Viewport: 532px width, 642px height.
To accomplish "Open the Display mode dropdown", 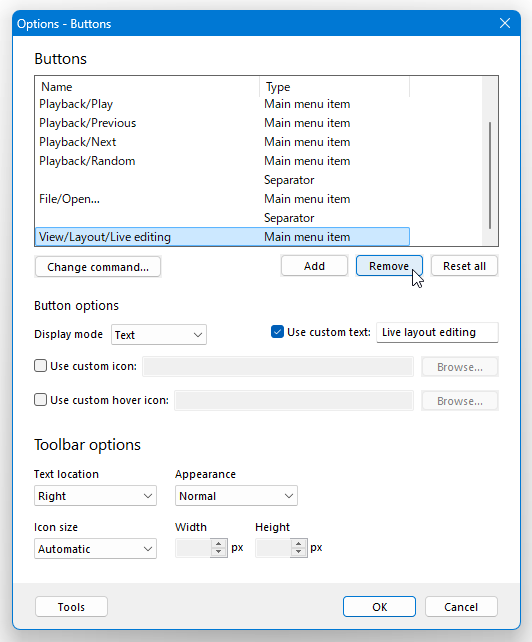I will (x=159, y=335).
